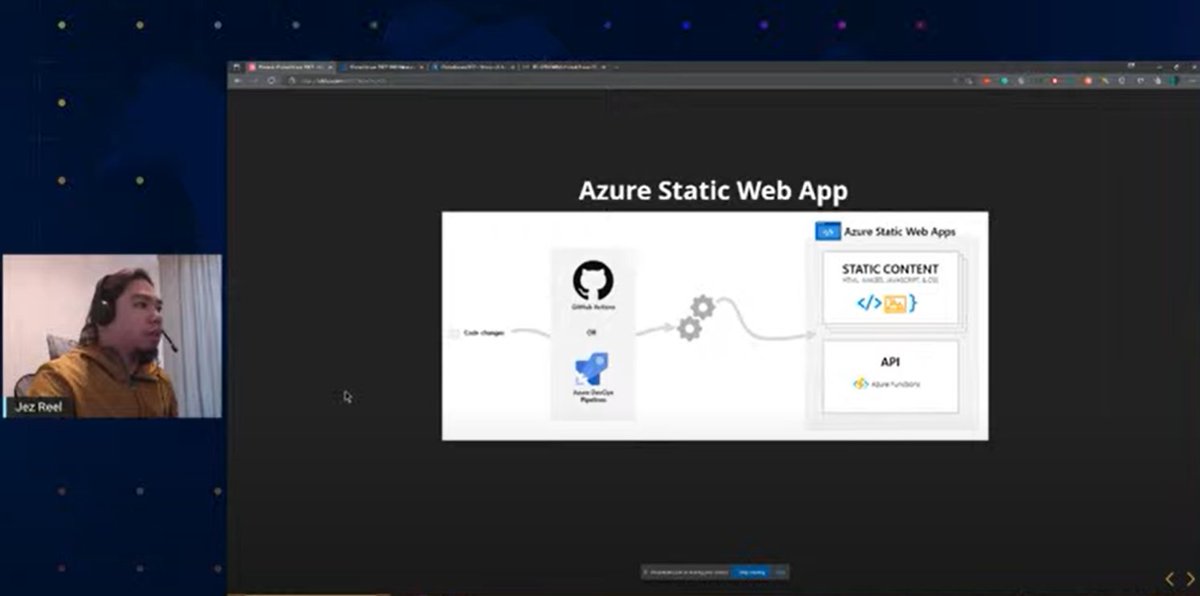Click the browser back button
1200x596 pixels.
click(x=238, y=80)
